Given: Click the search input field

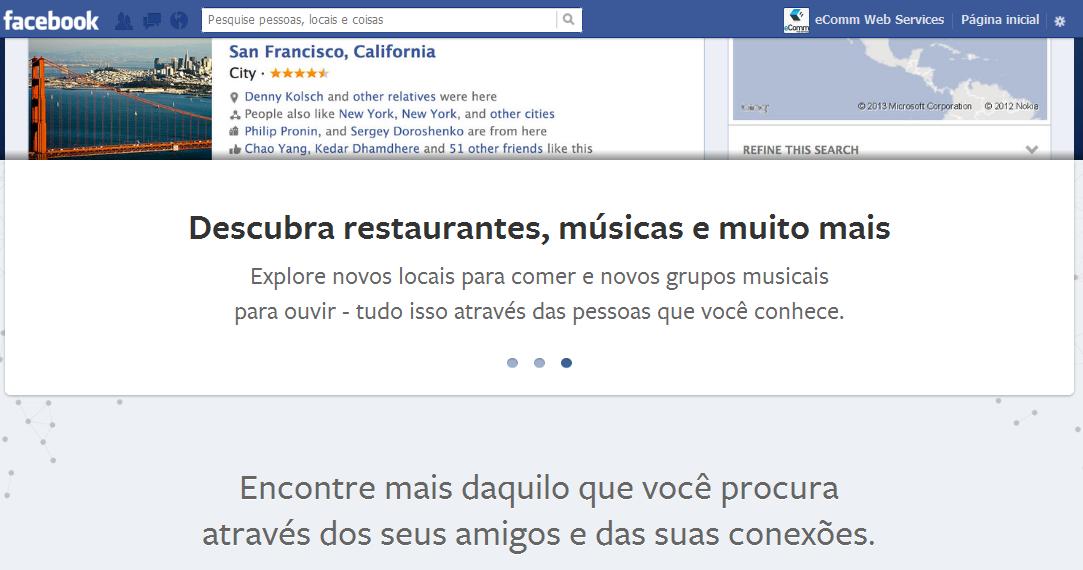Looking at the screenshot, I should point(379,19).
